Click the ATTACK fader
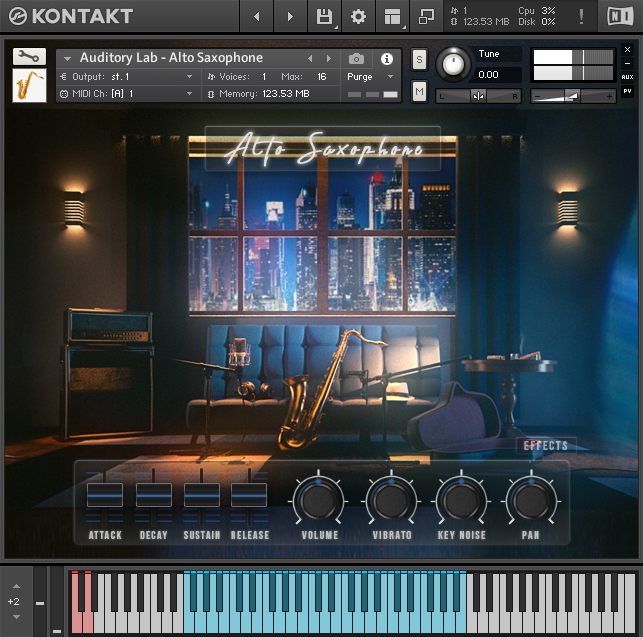The width and height of the screenshot is (643, 637). [105, 495]
